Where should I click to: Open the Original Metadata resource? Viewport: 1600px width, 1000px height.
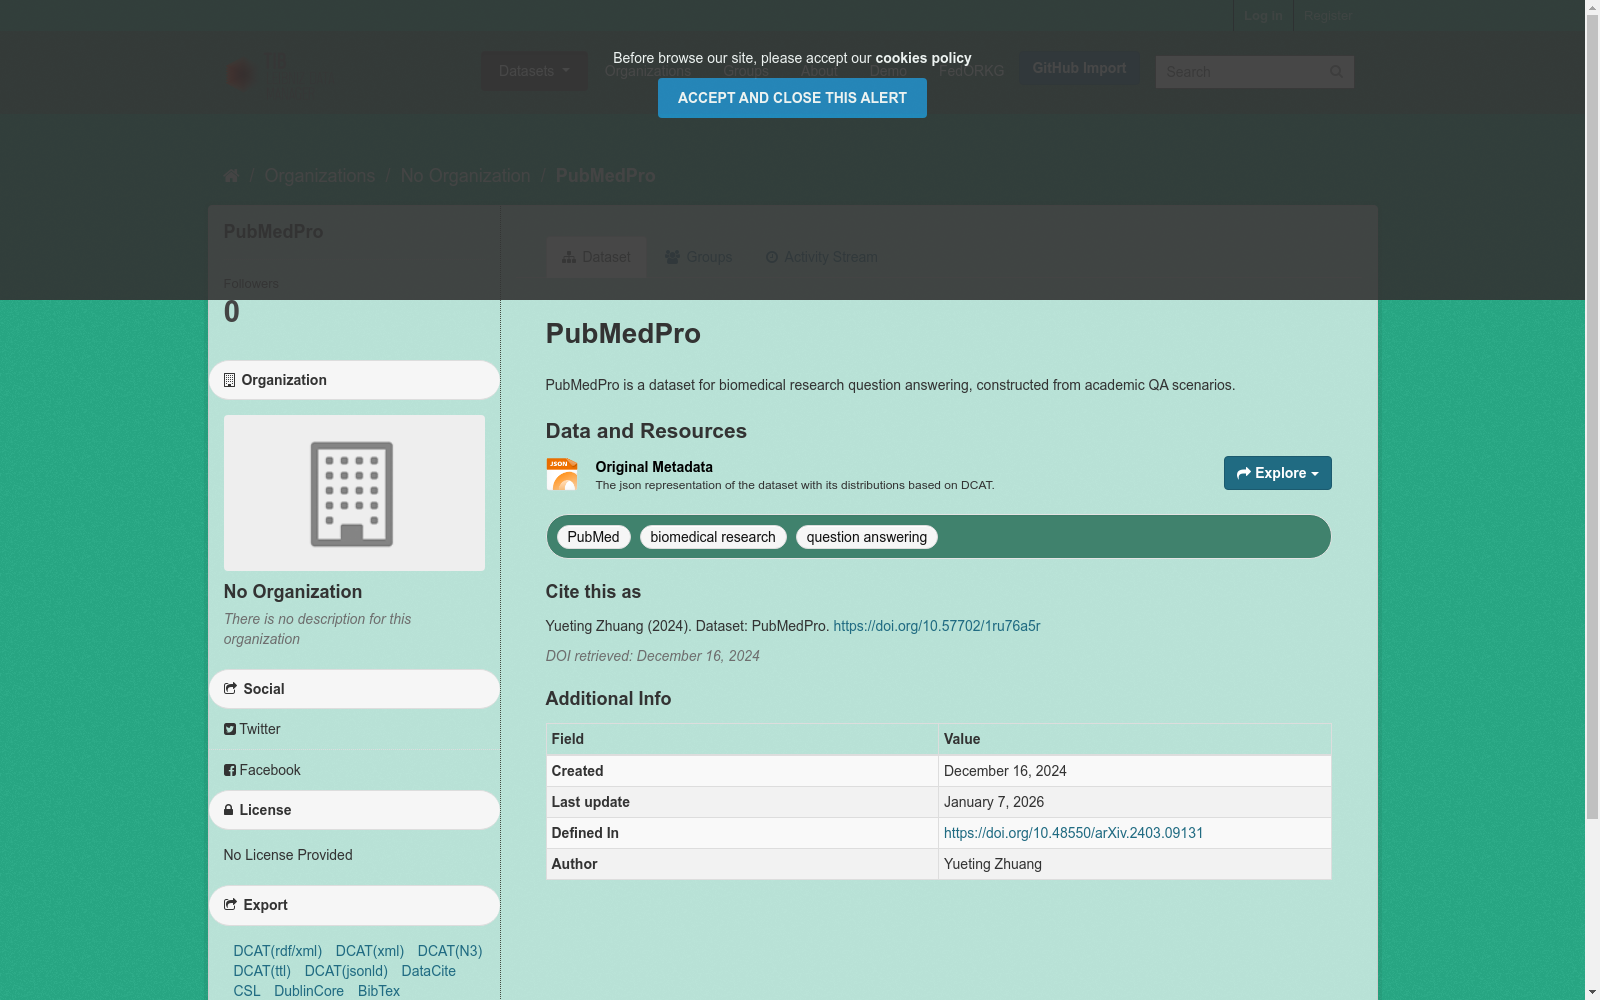click(x=654, y=467)
